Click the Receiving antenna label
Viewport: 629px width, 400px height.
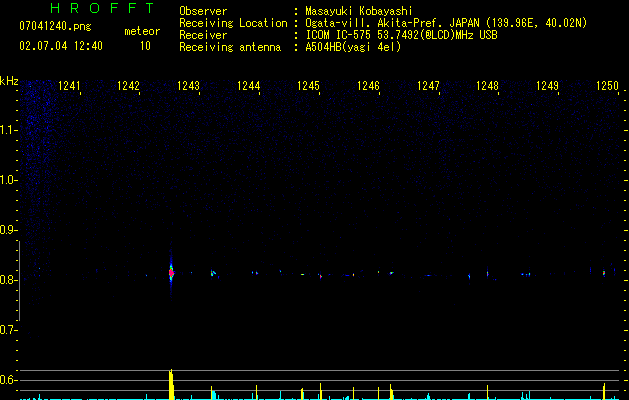(x=230, y=47)
